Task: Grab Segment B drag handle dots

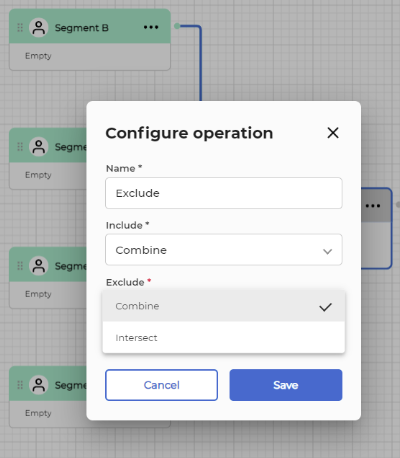Action: pyautogui.click(x=20, y=28)
